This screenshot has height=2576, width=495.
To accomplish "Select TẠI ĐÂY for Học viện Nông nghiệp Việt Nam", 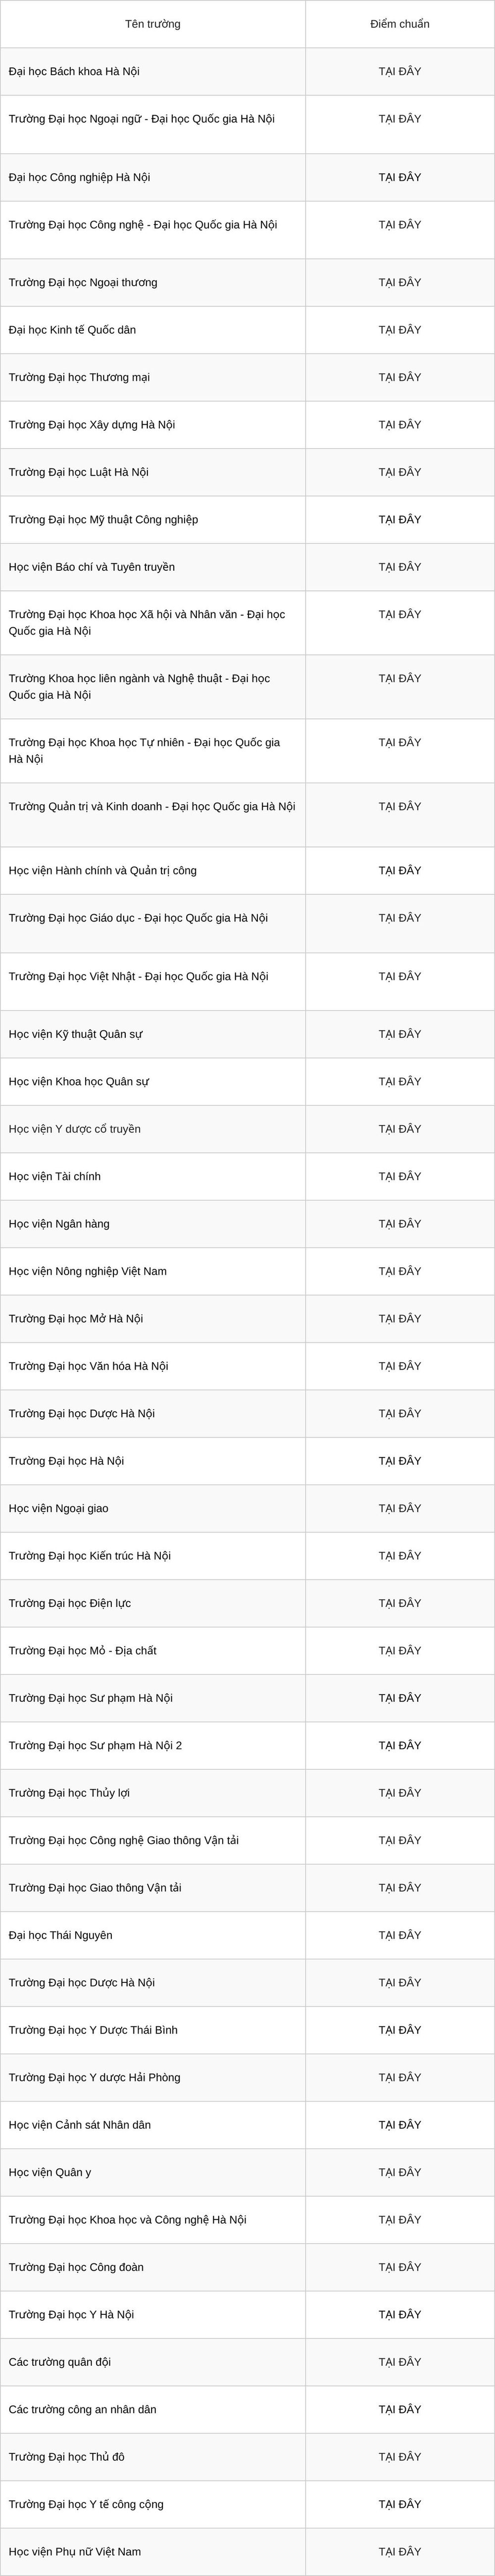I will click(x=400, y=1272).
